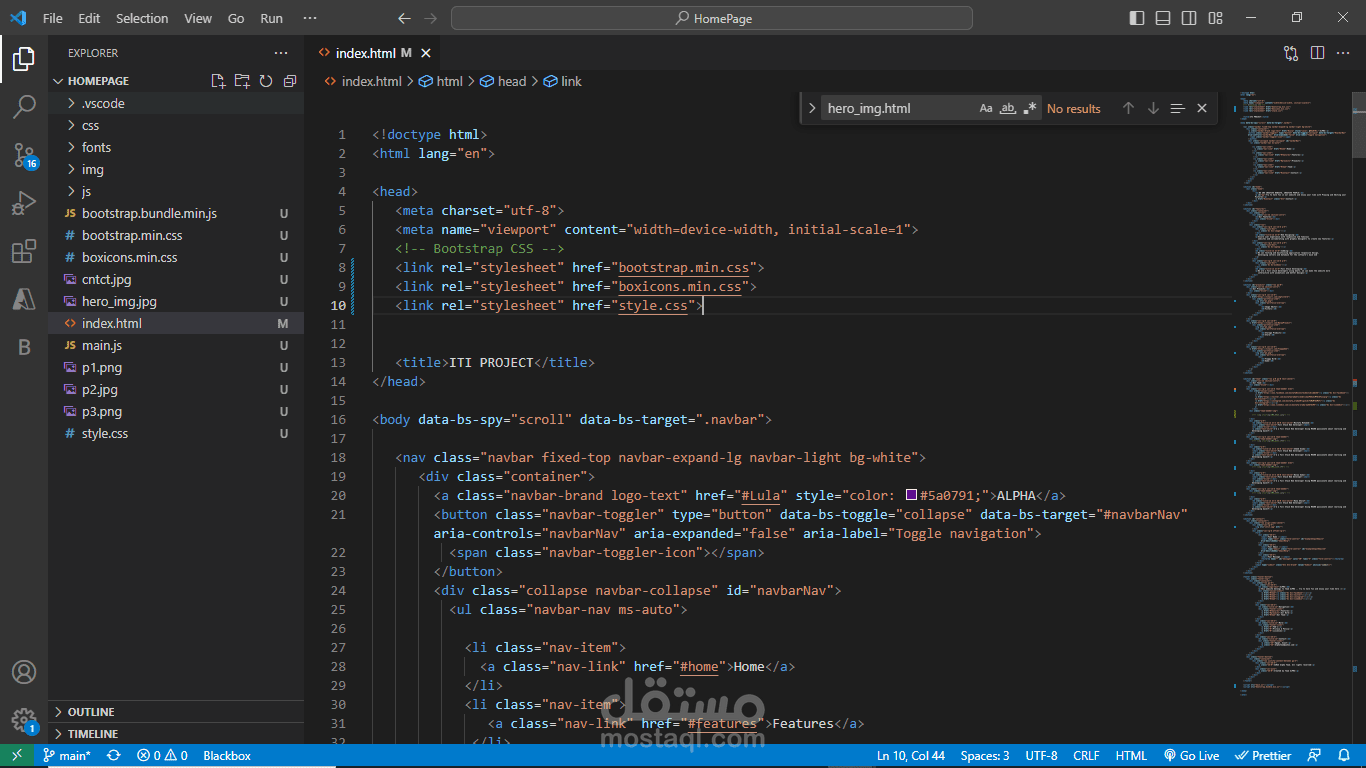
Task: Click New Folder icon in HOMEPAGE header
Action: tap(242, 81)
